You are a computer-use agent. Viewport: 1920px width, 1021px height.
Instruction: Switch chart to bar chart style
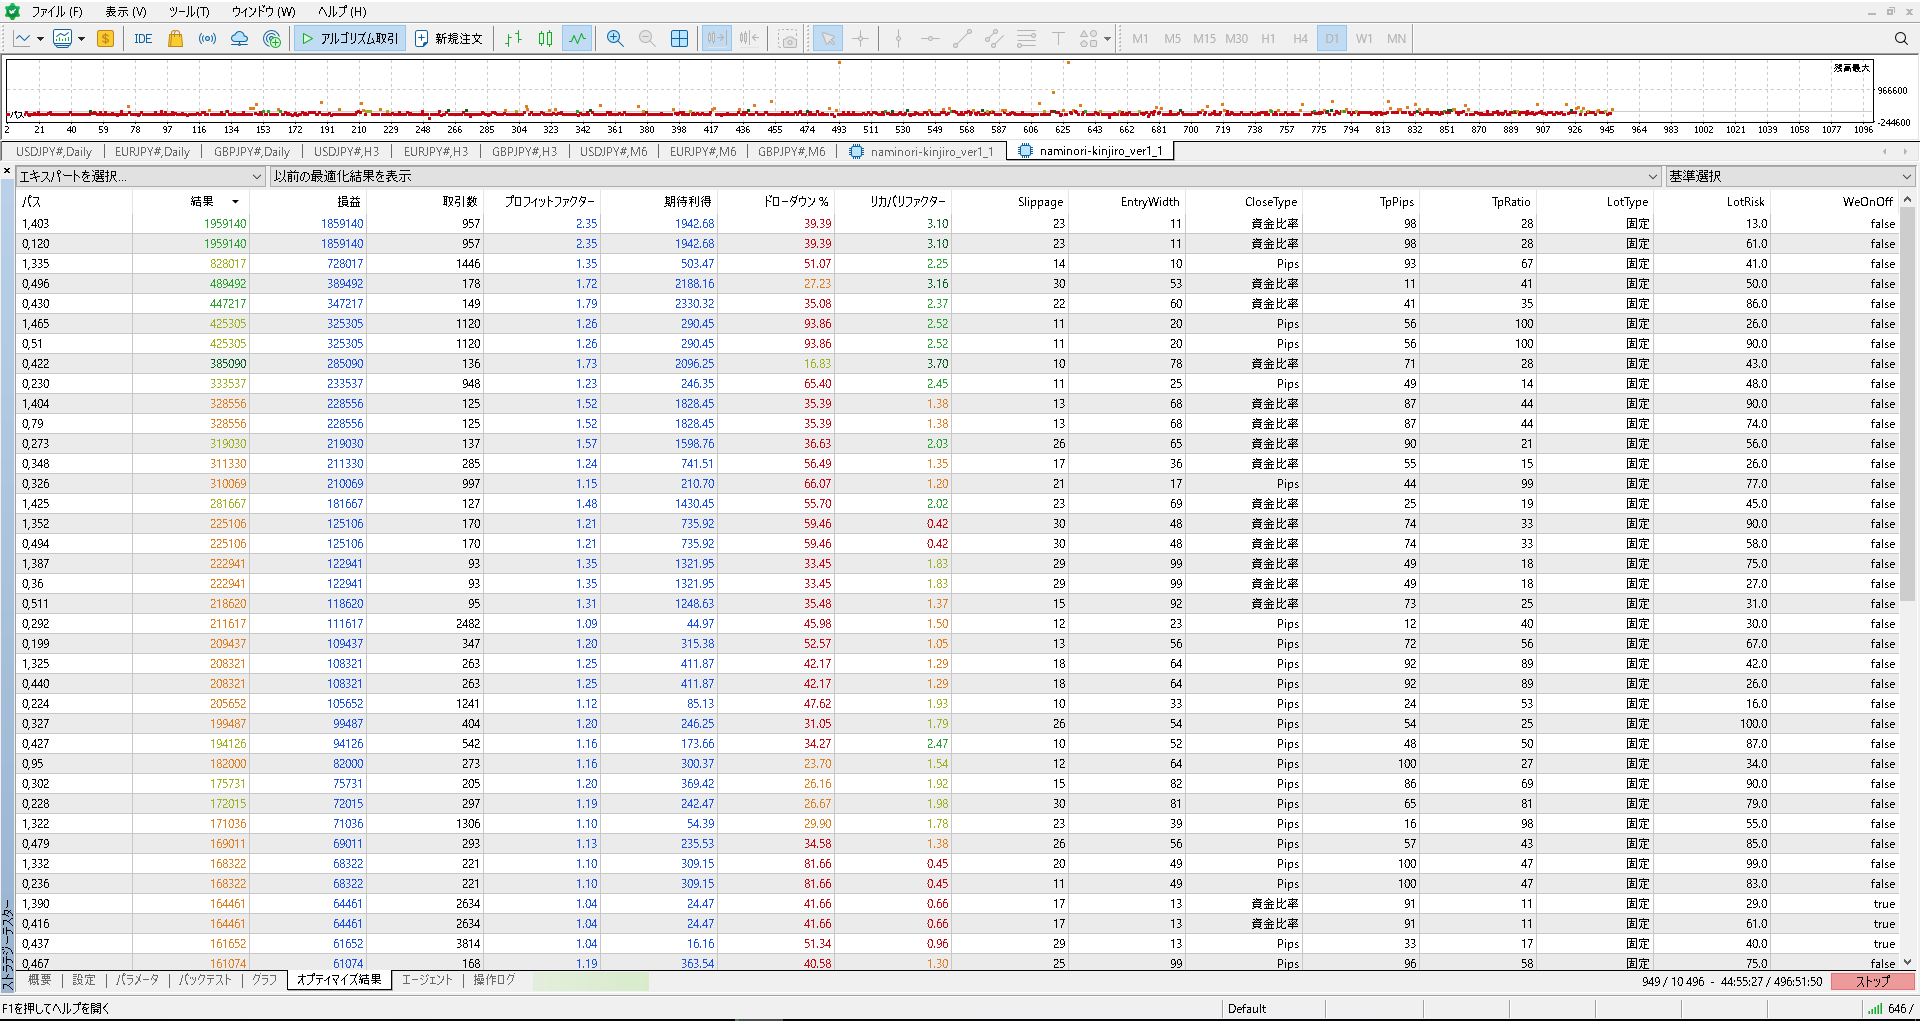513,39
